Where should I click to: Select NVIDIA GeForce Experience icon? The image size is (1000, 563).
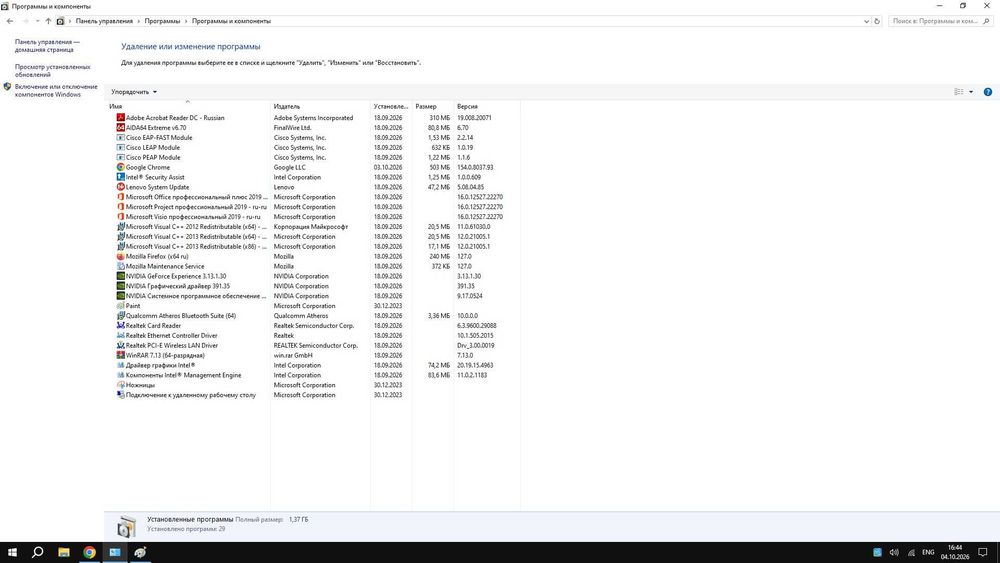(x=121, y=276)
